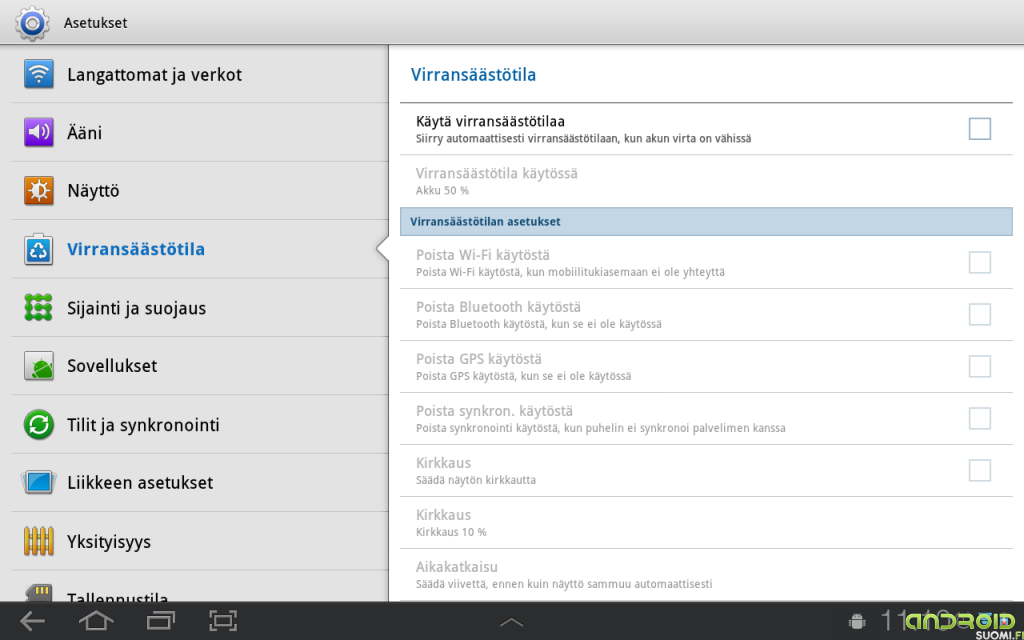Check Poista Bluetooth käytöstä box
This screenshot has height=640, width=1024.
coord(979,314)
